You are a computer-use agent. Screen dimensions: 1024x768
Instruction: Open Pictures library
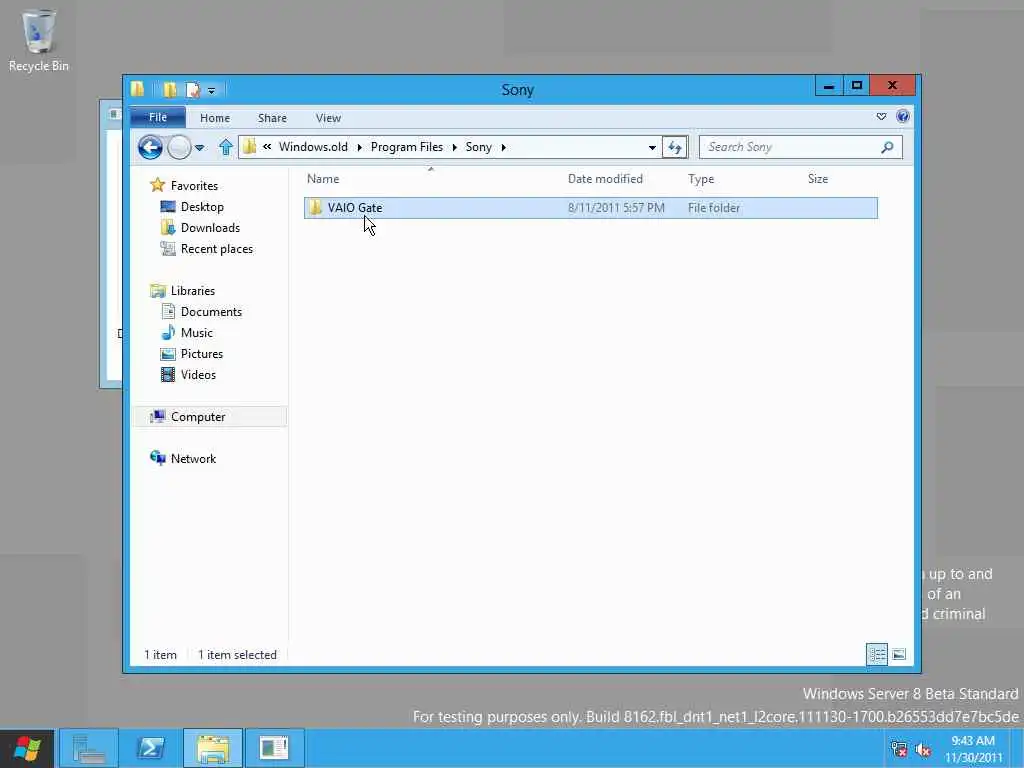(x=202, y=353)
